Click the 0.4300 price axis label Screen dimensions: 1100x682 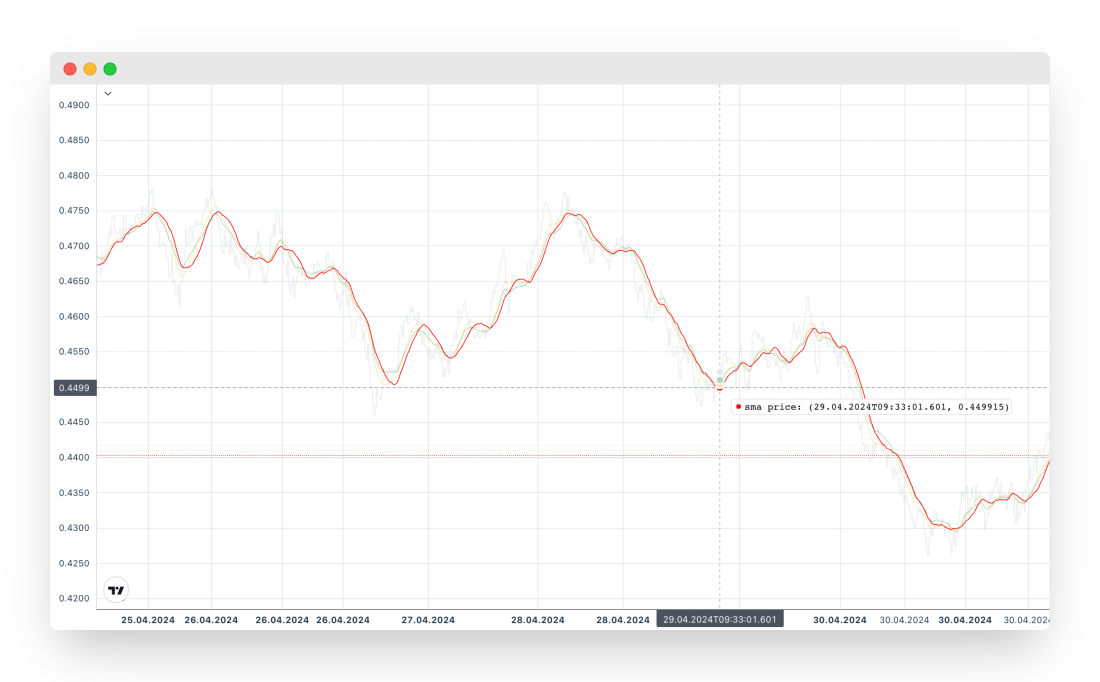click(x=75, y=528)
